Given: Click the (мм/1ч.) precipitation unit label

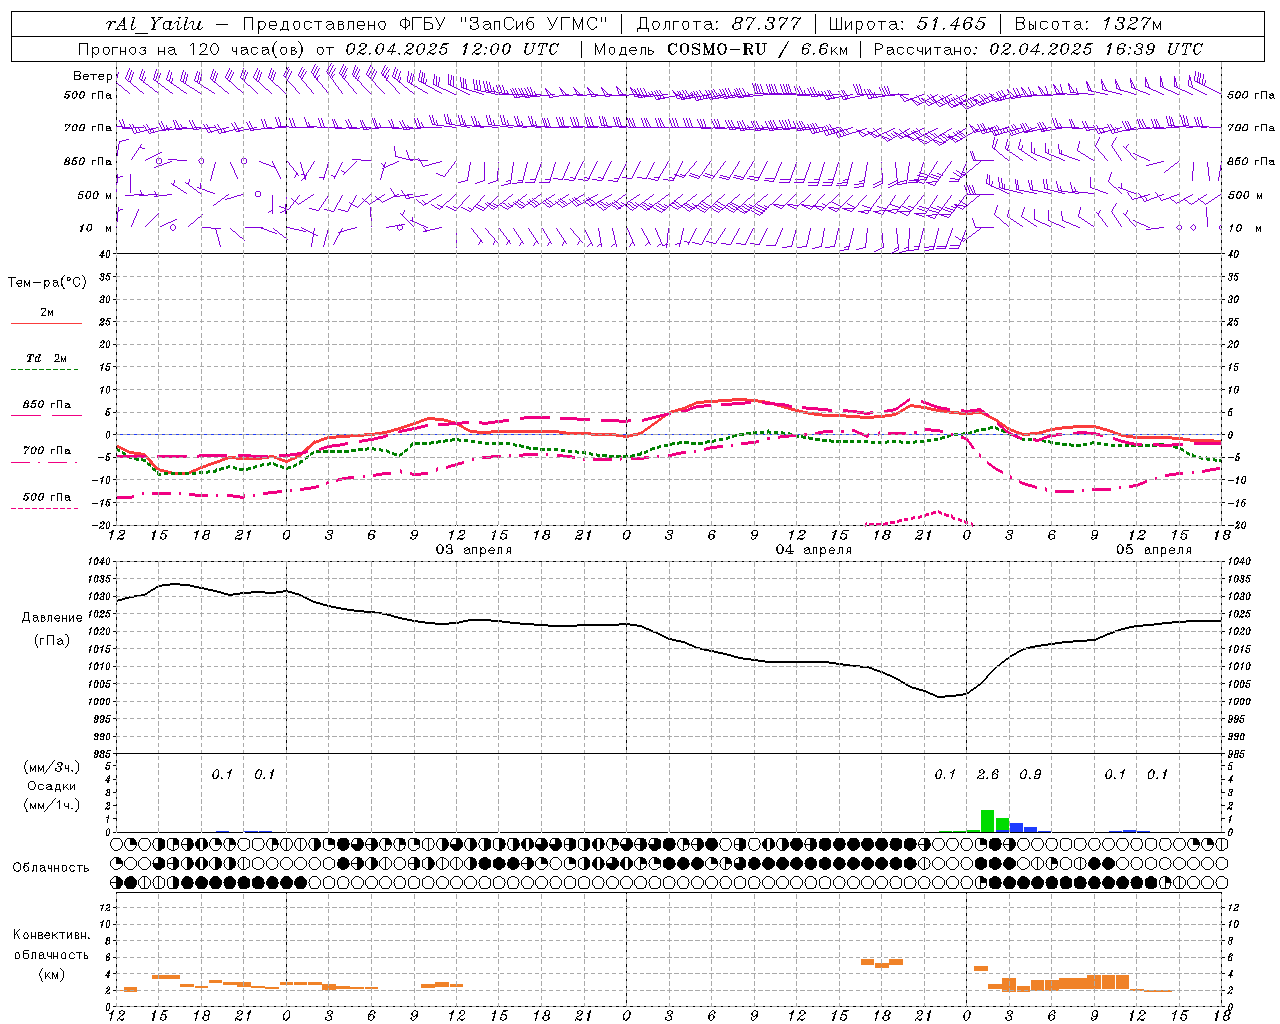Looking at the screenshot, I should 52,805.
